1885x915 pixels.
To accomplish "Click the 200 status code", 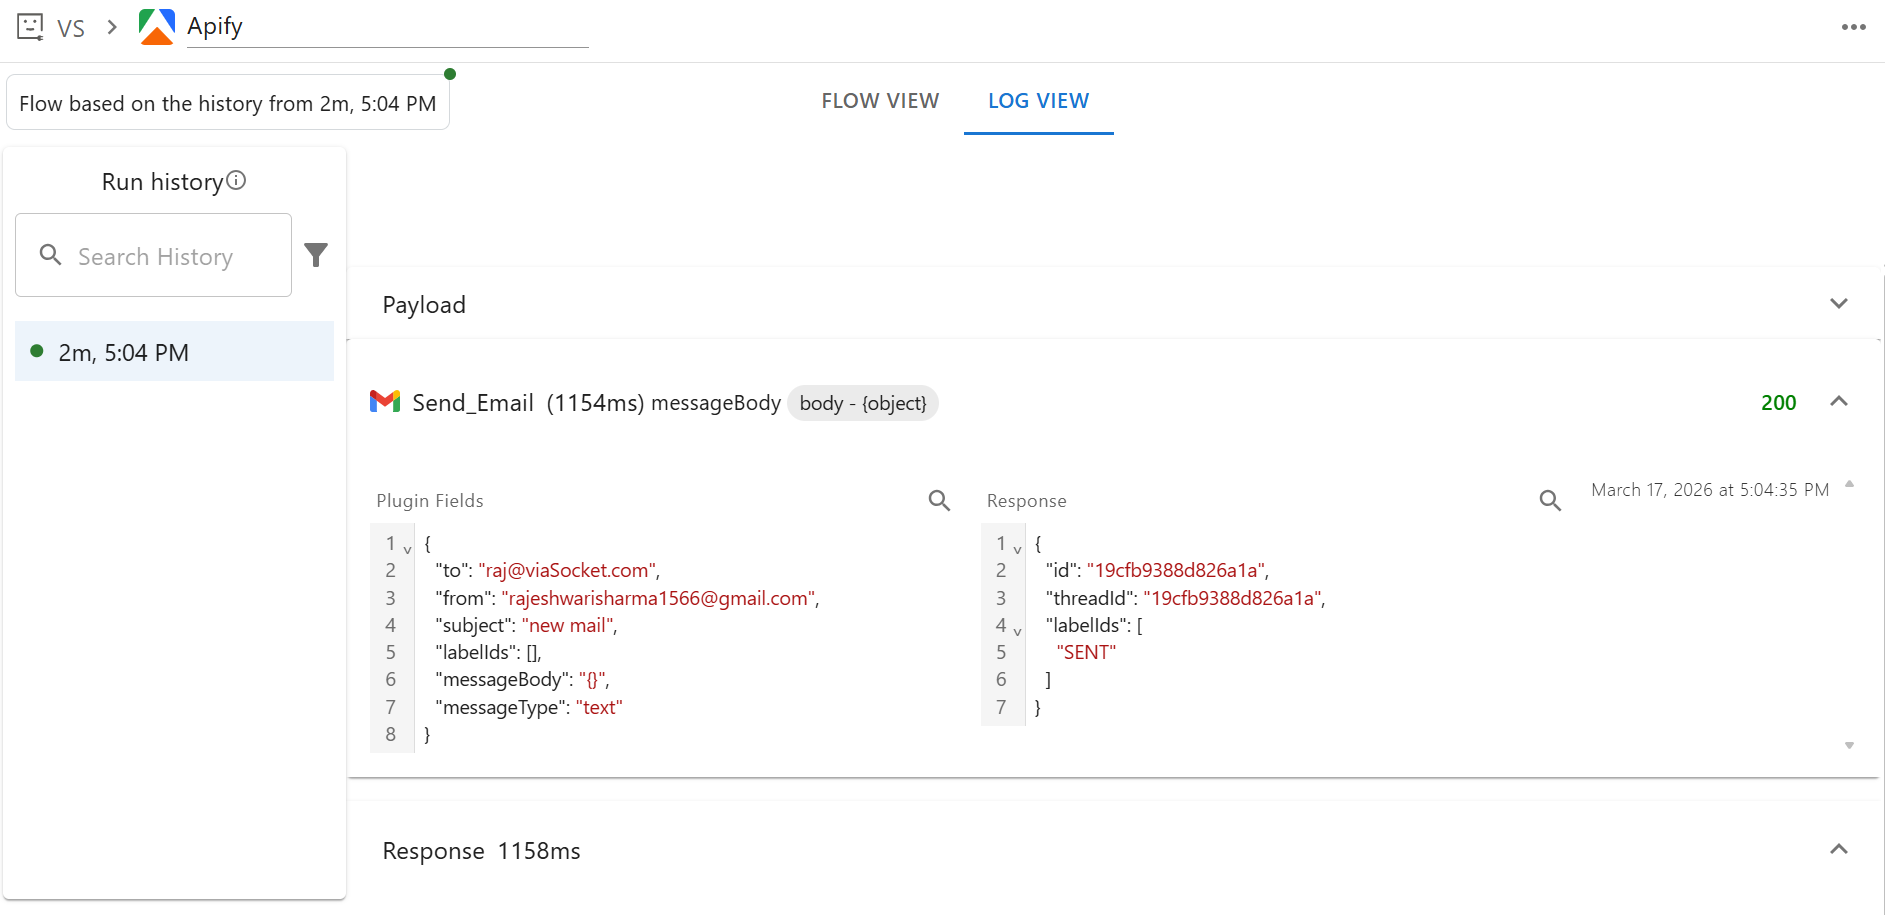I will click(1779, 402).
